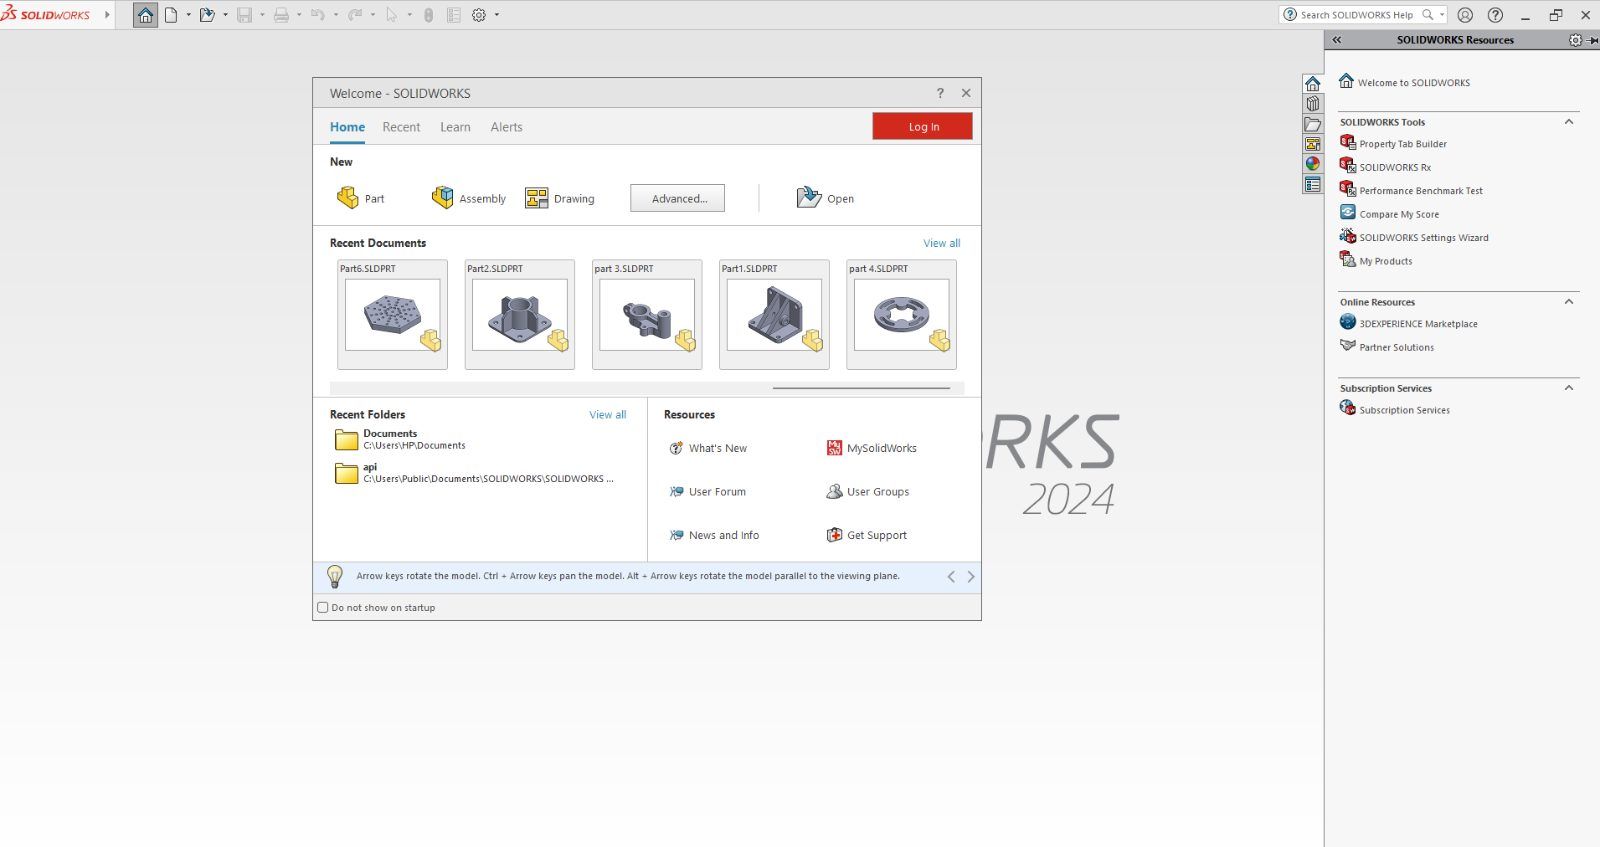Click the Open file icon in dialog

pyautogui.click(x=808, y=197)
